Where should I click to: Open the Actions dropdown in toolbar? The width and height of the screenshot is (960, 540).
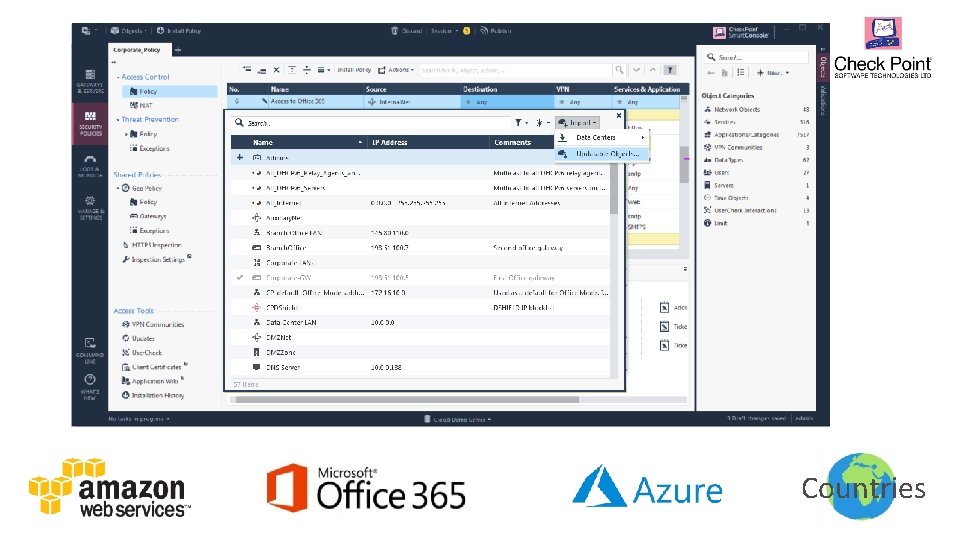point(396,70)
